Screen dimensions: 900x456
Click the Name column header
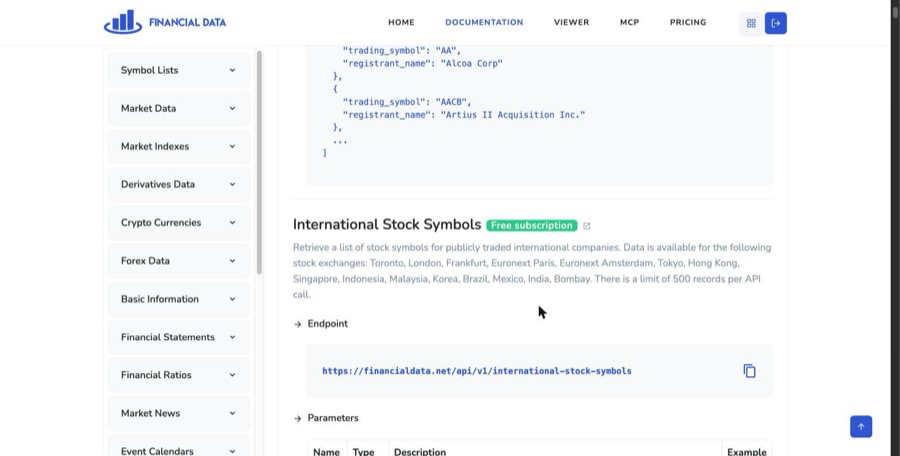click(327, 452)
